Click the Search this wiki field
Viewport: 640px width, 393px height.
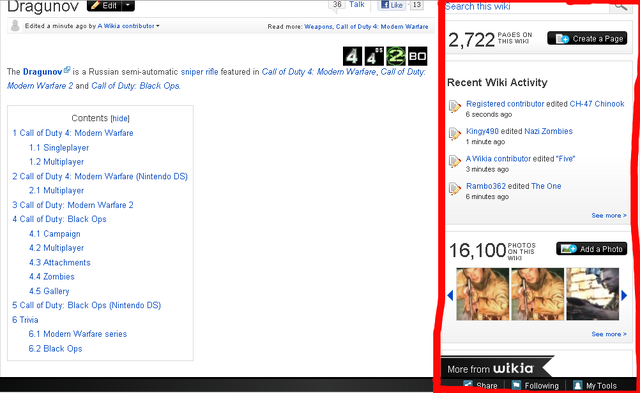(527, 6)
